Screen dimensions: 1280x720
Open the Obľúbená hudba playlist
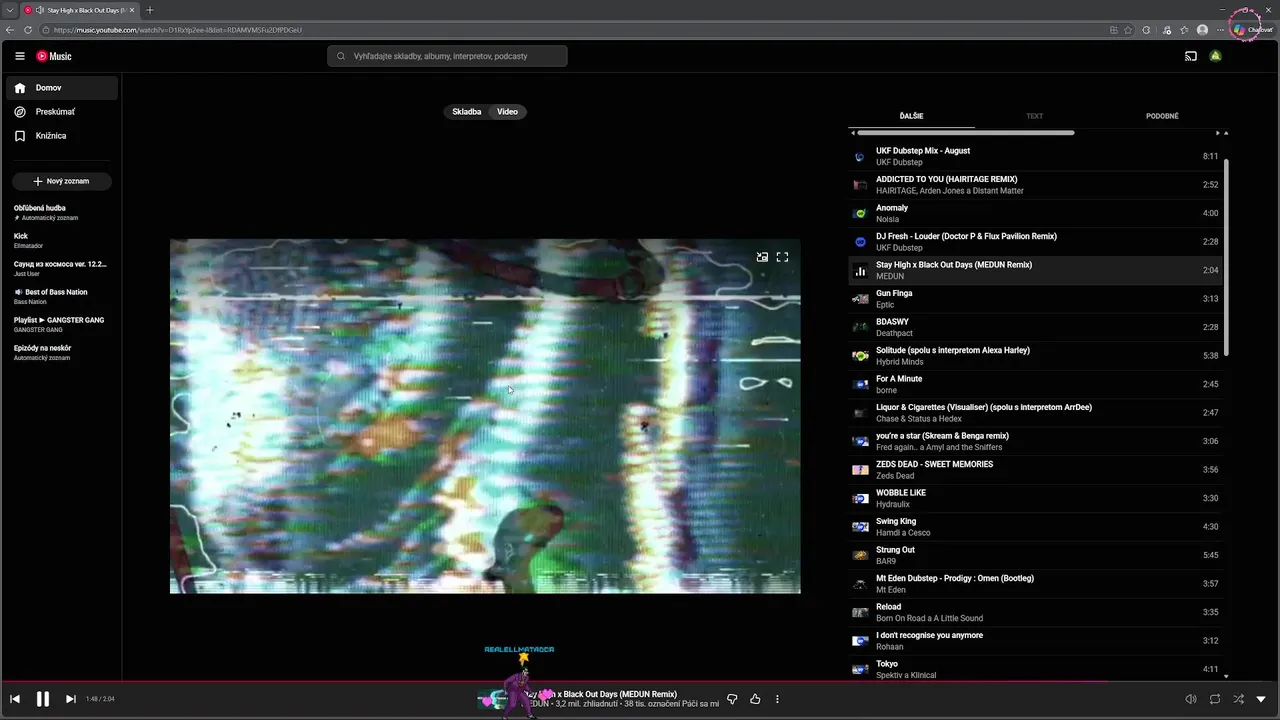click(x=61, y=212)
